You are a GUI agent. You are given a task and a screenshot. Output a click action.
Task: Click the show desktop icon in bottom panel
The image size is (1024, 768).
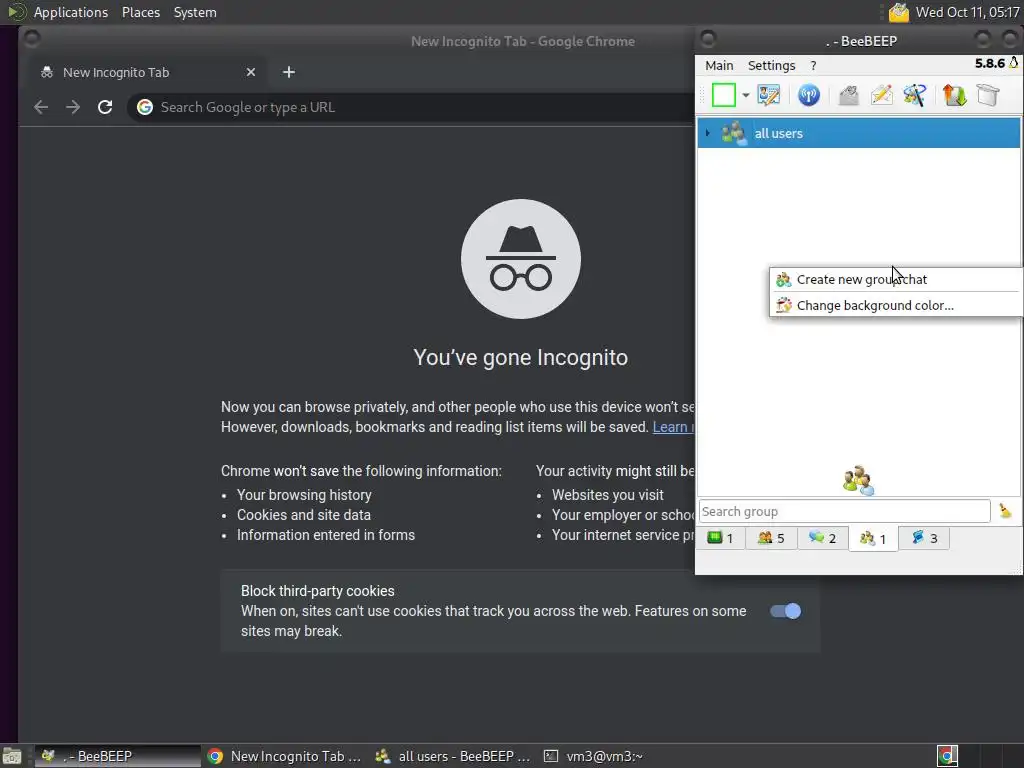[x=12, y=756]
